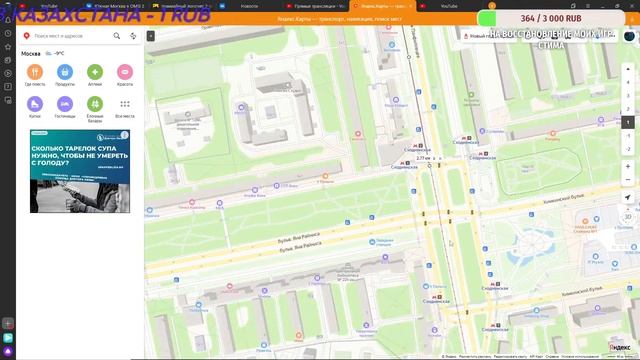Screen dimensions: 640x360
Task: Click the browser menu hamburger icon
Action: tap(588, 6)
